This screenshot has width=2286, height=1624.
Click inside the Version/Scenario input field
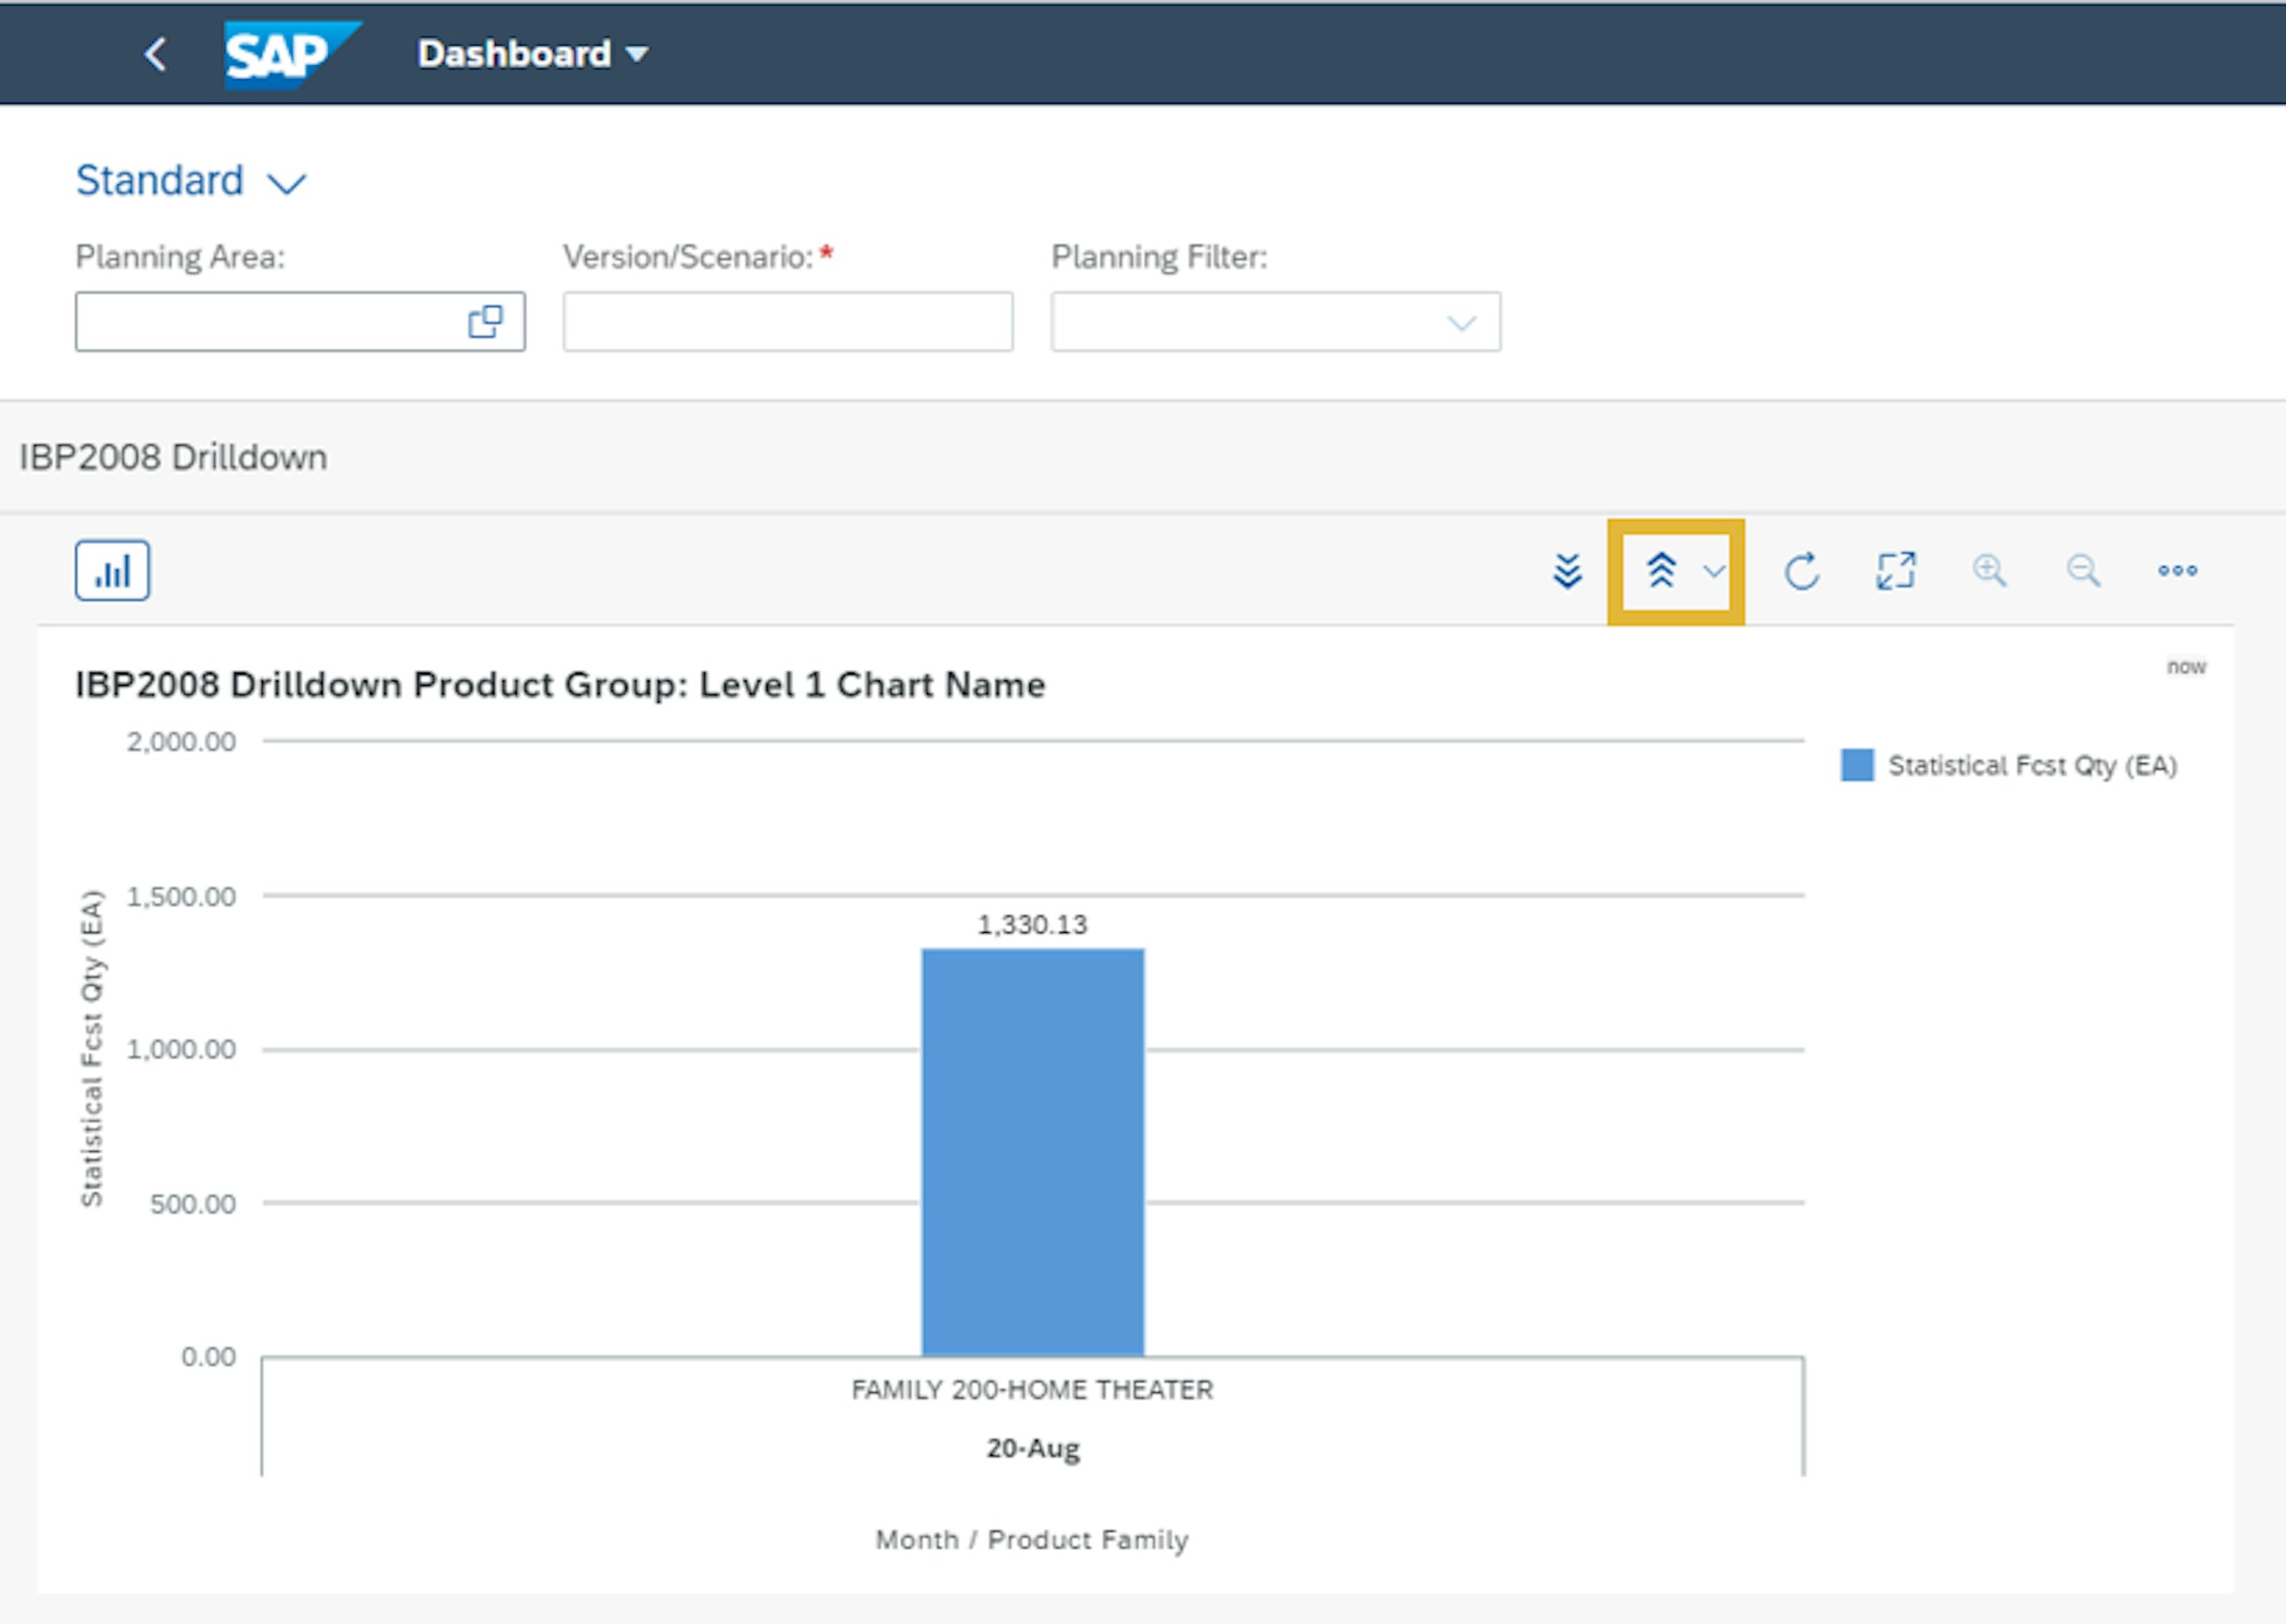coord(787,321)
